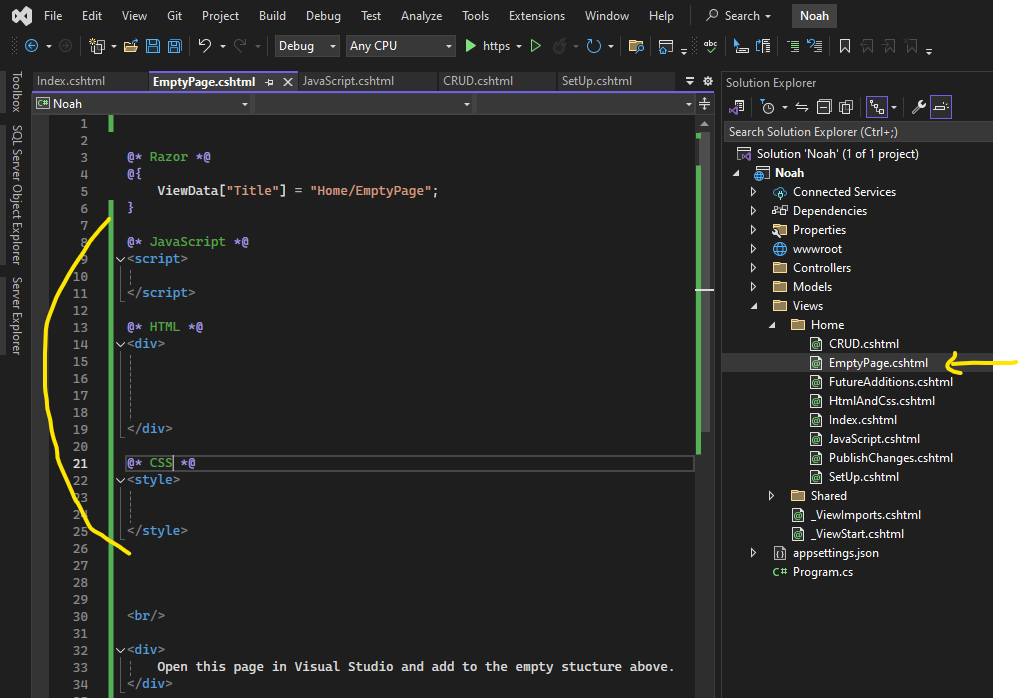
Task: Open the editor tab list overflow dropdown
Action: click(x=690, y=81)
